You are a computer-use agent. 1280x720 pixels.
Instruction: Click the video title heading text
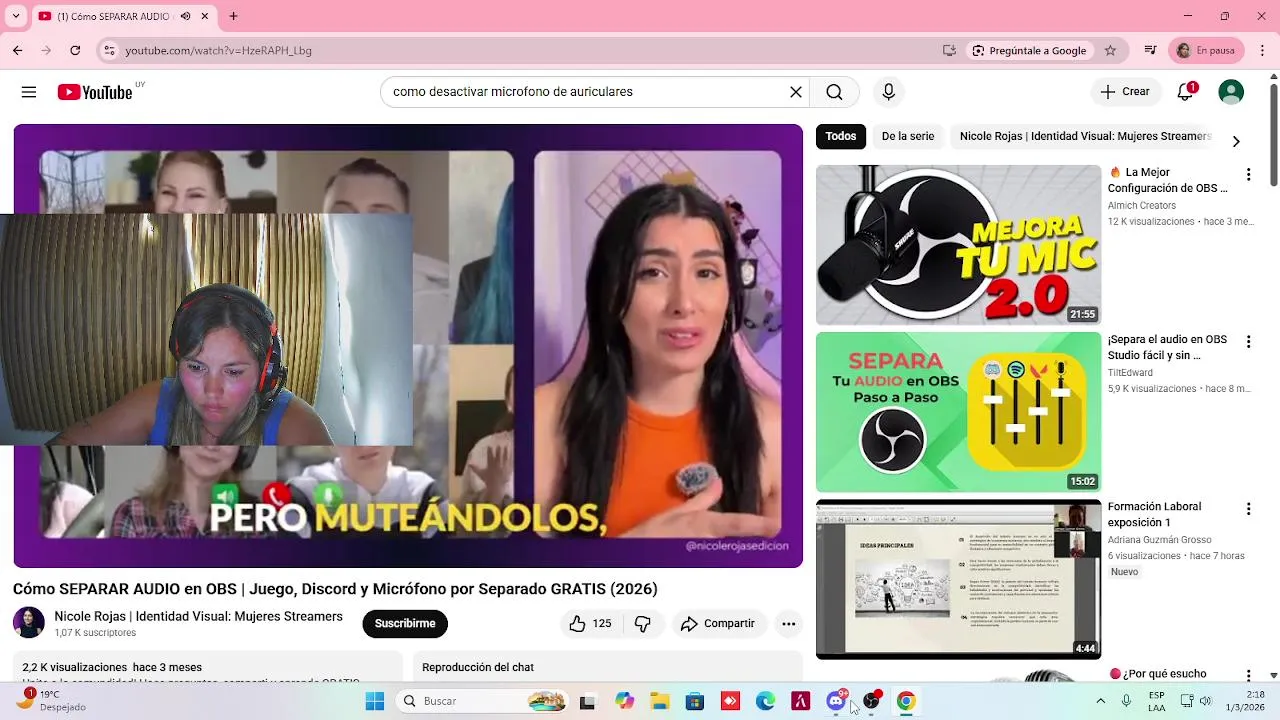coord(335,589)
